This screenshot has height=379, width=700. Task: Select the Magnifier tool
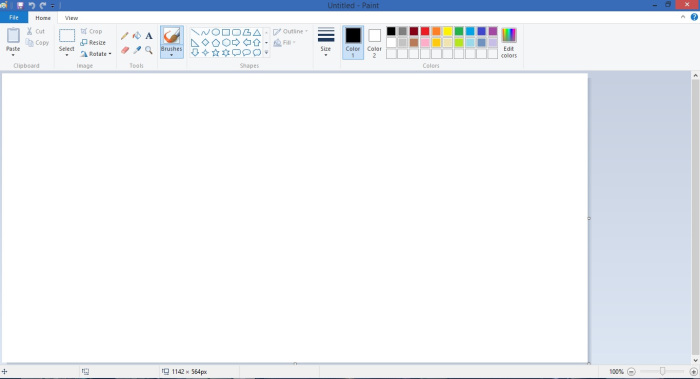click(x=149, y=50)
